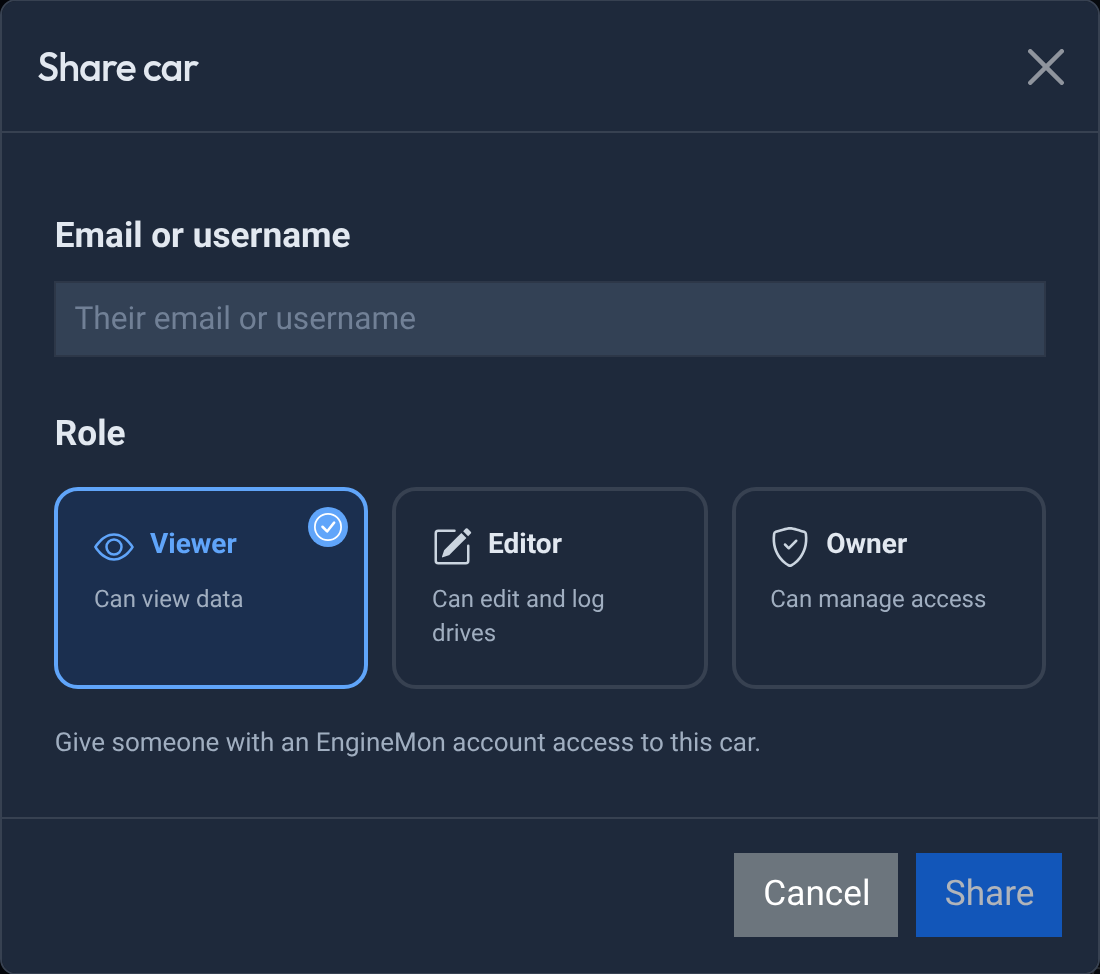Click the email or username input field
The image size is (1100, 974).
tap(550, 319)
